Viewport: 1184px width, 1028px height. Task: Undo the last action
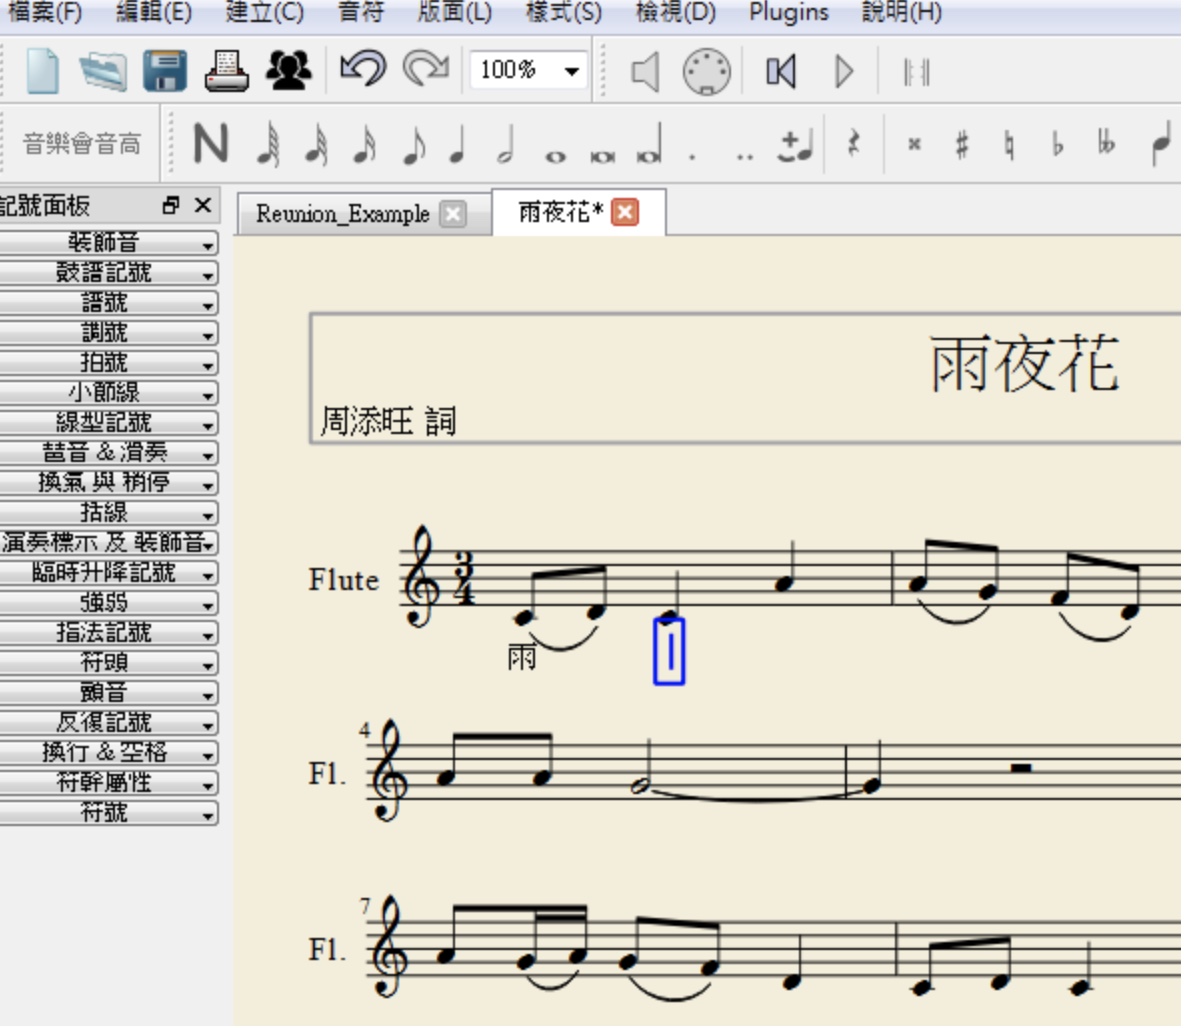point(363,69)
